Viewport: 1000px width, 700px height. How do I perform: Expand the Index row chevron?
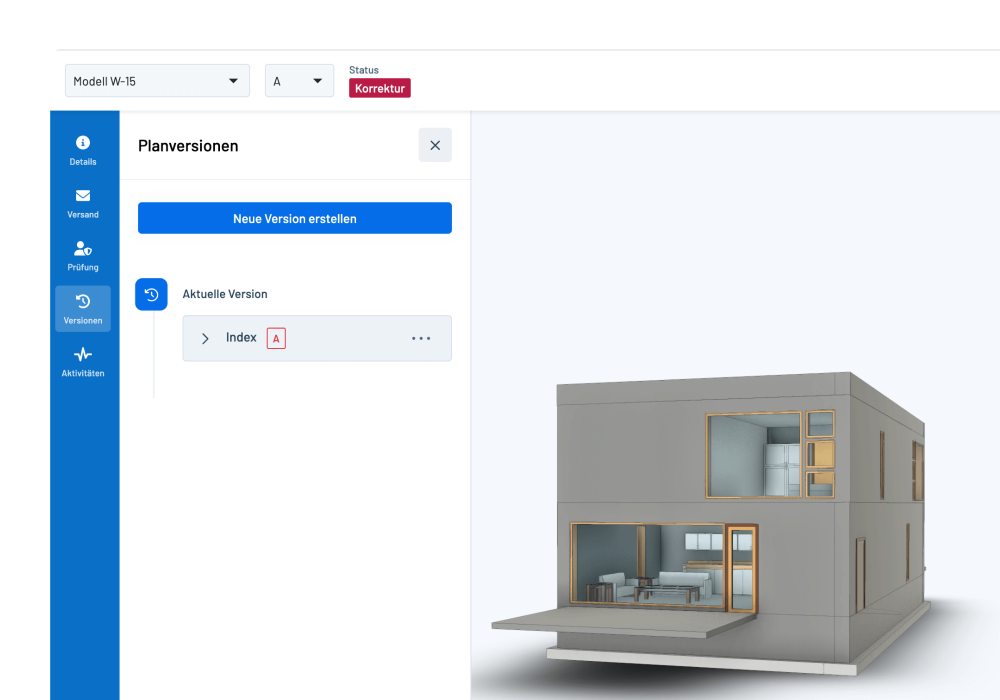point(205,339)
